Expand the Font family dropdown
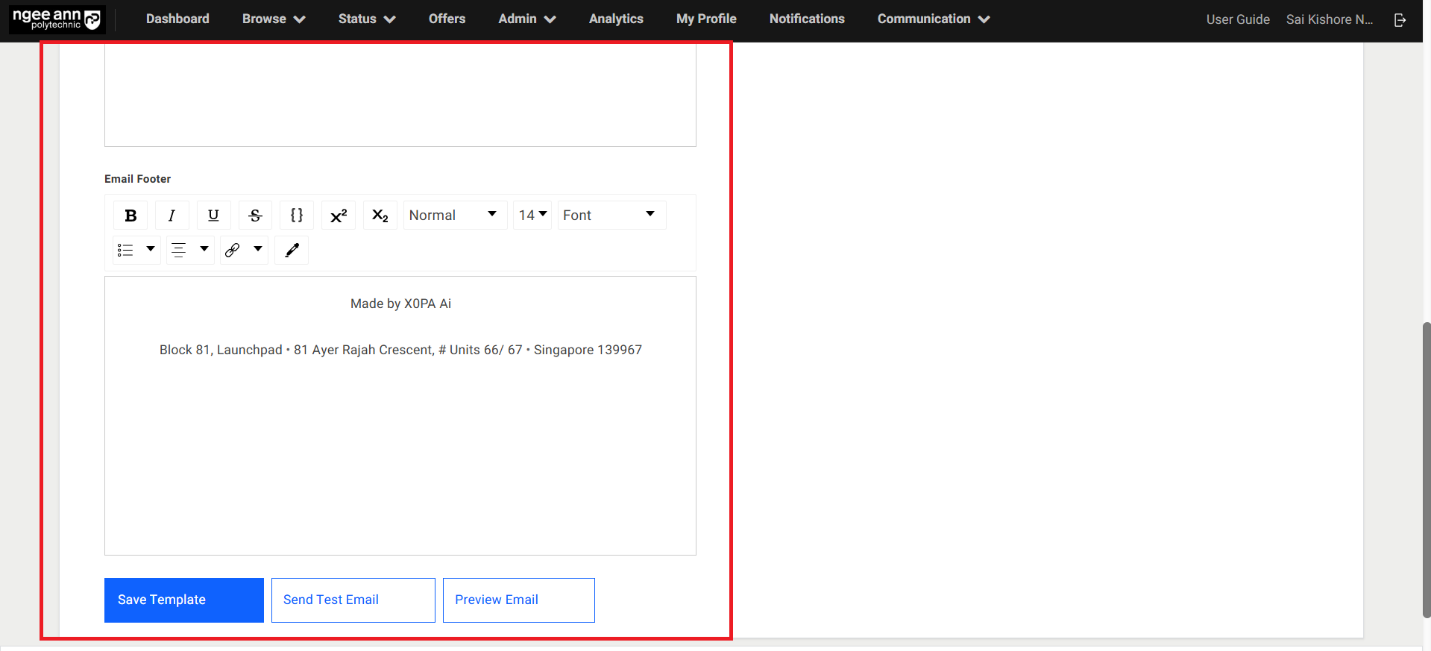This screenshot has height=651, width=1431. pyautogui.click(x=610, y=215)
